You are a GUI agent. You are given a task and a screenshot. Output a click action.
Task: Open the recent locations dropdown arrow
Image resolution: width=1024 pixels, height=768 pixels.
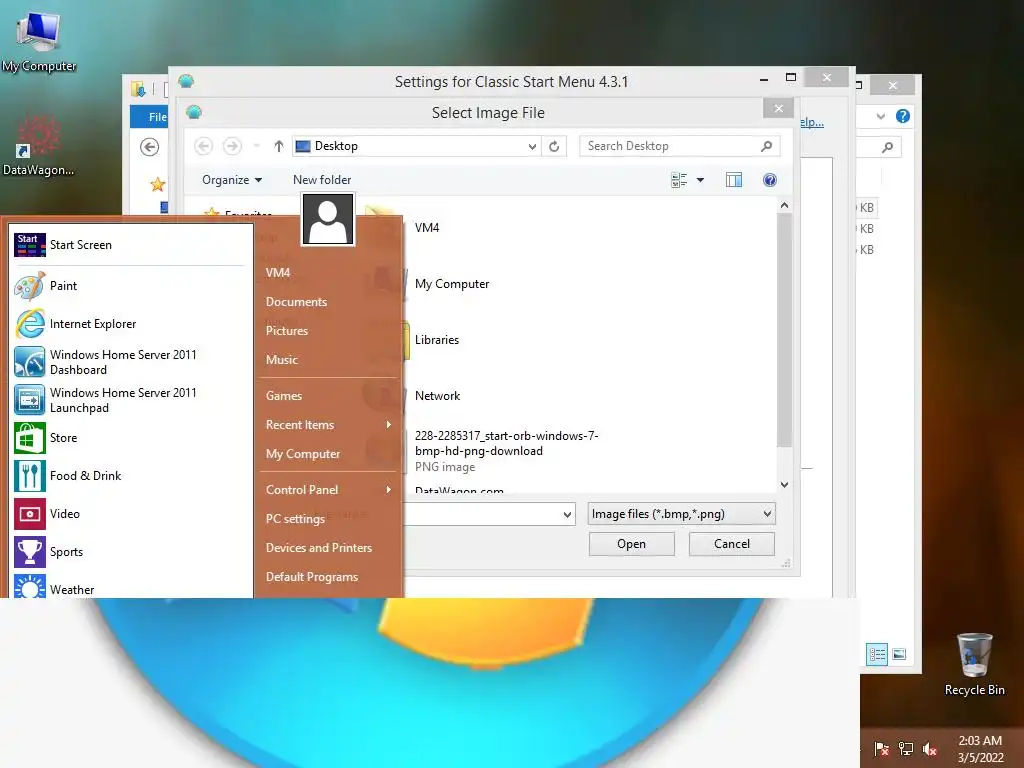[257, 146]
